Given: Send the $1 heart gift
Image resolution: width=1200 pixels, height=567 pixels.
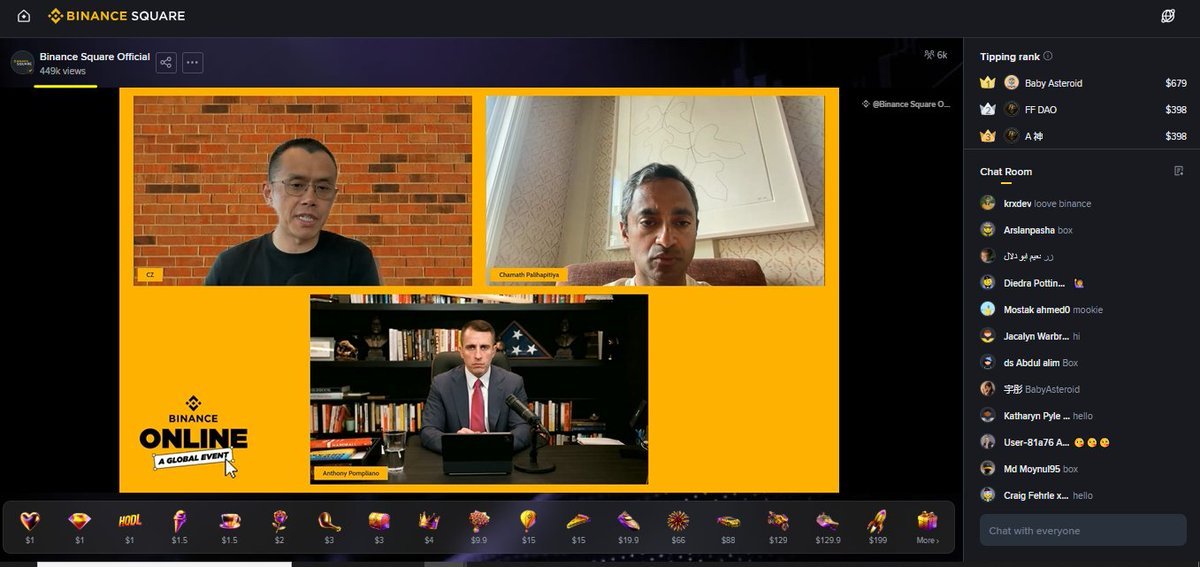Looking at the screenshot, I should pyautogui.click(x=30, y=526).
